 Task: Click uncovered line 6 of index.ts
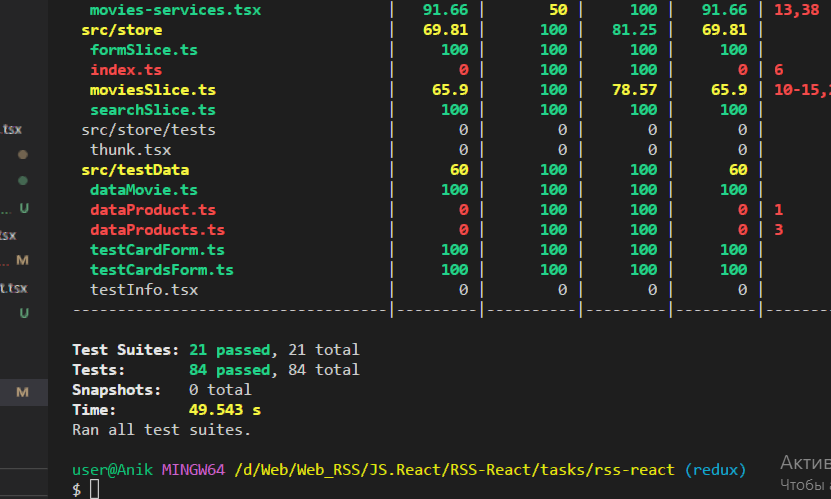pos(779,70)
